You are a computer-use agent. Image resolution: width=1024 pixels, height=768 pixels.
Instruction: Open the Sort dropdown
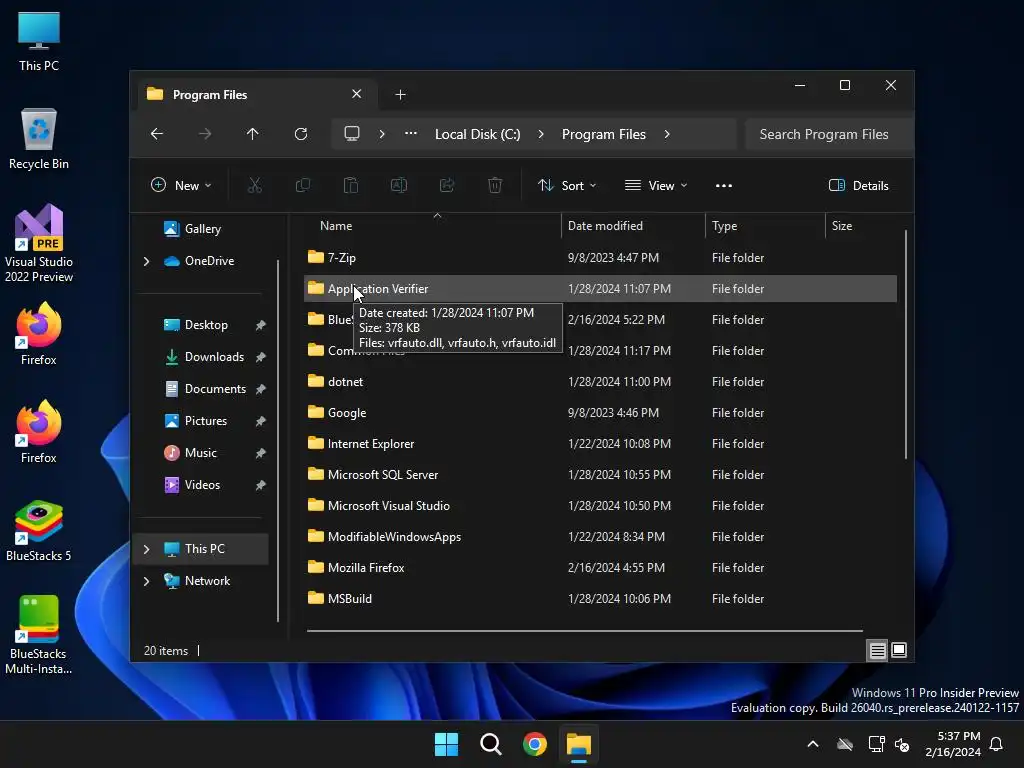tap(567, 185)
